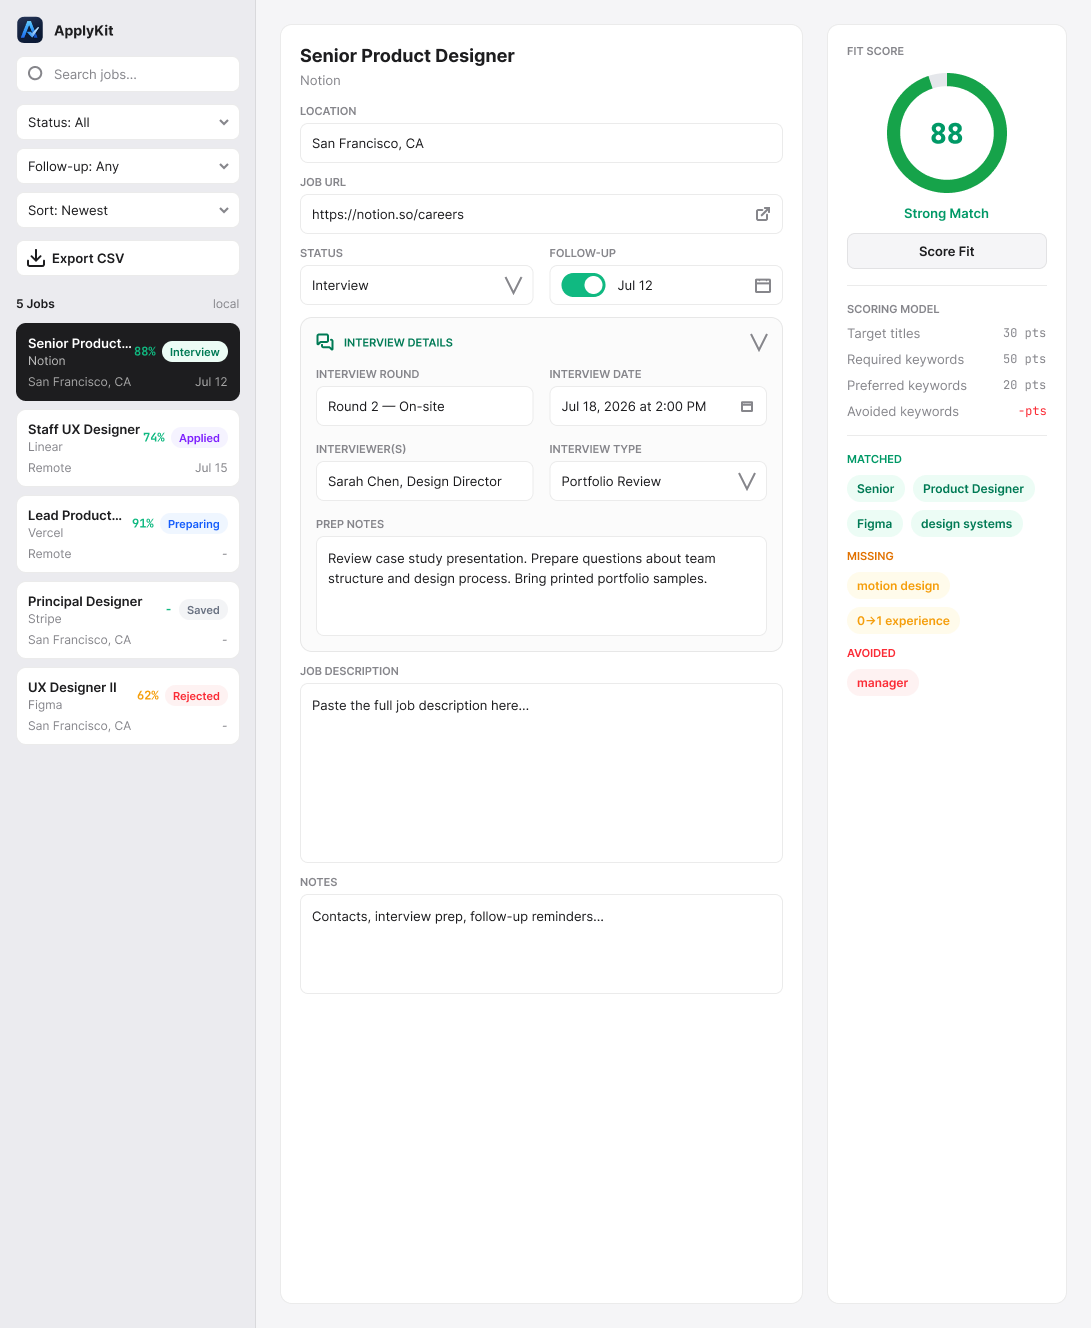
Task: Toggle the follow-up switch off
Action: [583, 285]
